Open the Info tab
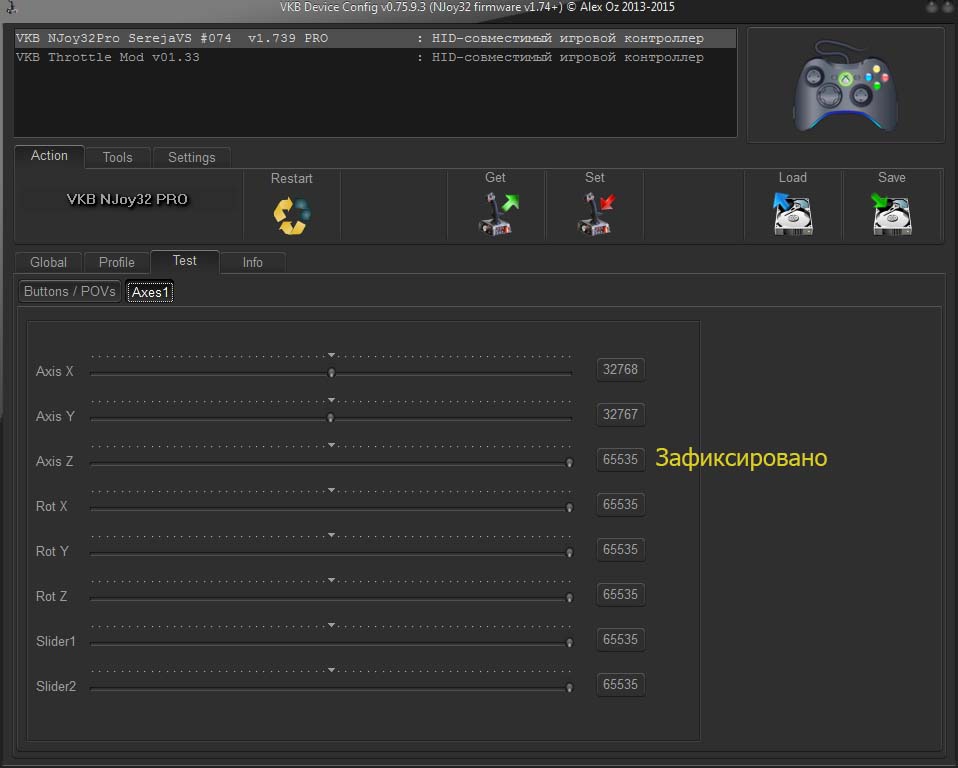Image resolution: width=958 pixels, height=768 pixels. (x=252, y=262)
